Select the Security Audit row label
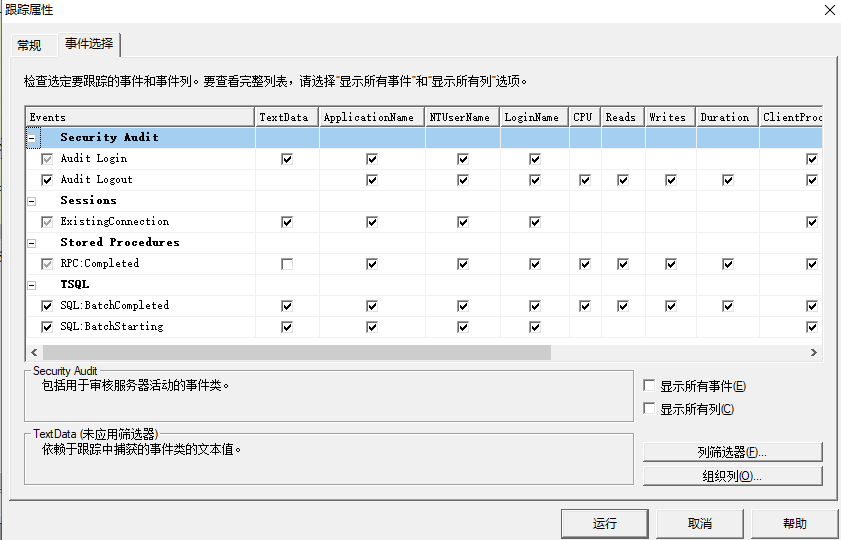Screen dimensions: 841x540 coord(109,137)
